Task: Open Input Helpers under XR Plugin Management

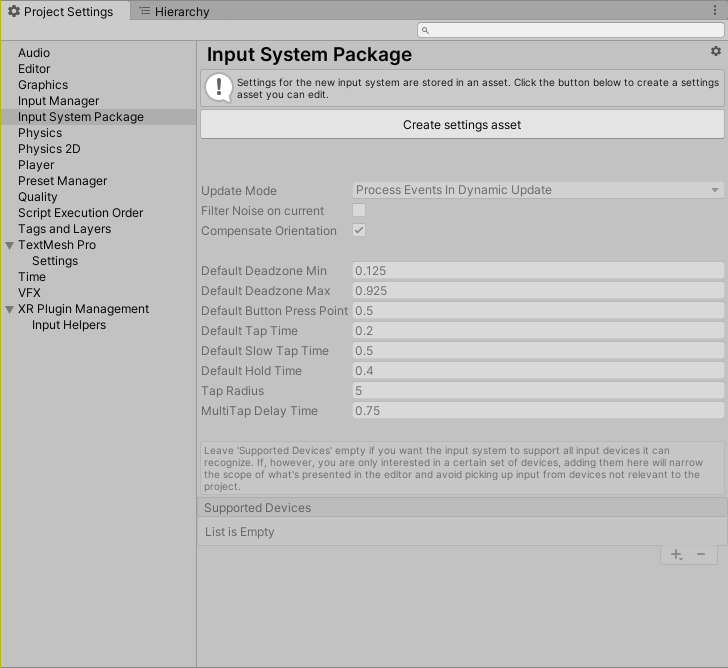Action: [69, 325]
